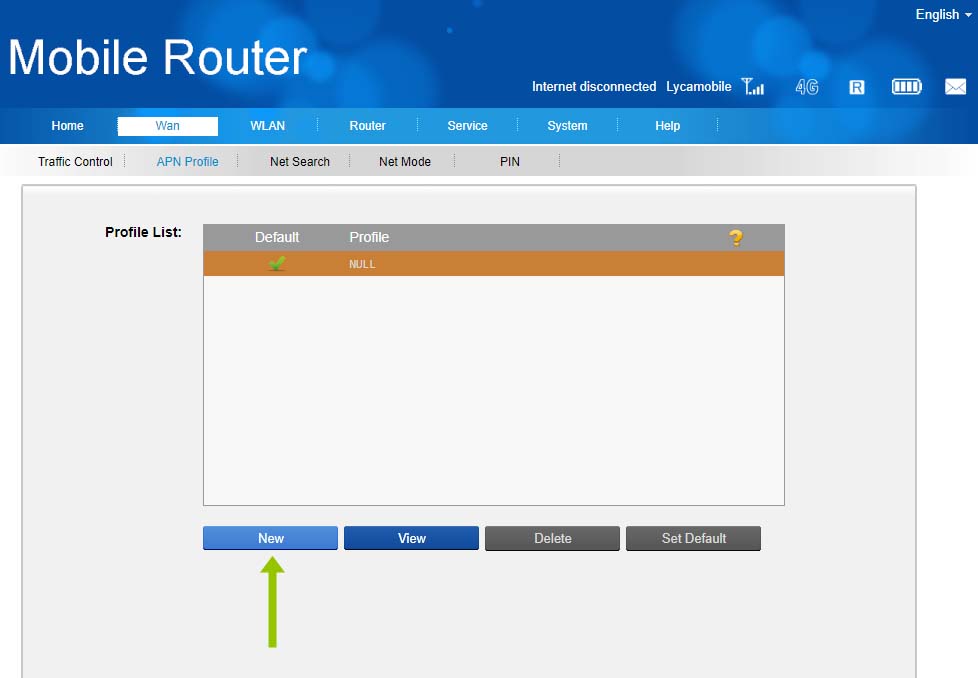This screenshot has width=978, height=678.
Task: Switch to the WLAN tab
Action: pos(267,126)
